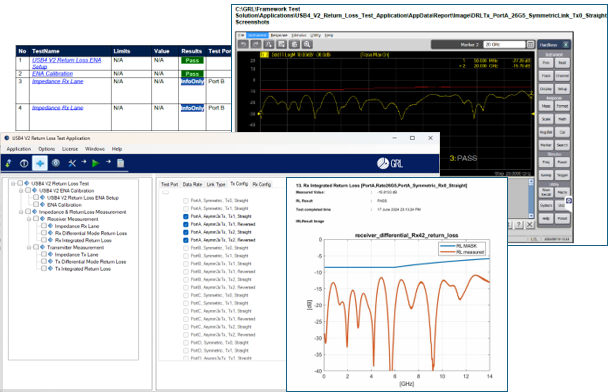Open Impedance Rx Lane link in row 4
The height and width of the screenshot is (392, 616).
(57, 108)
